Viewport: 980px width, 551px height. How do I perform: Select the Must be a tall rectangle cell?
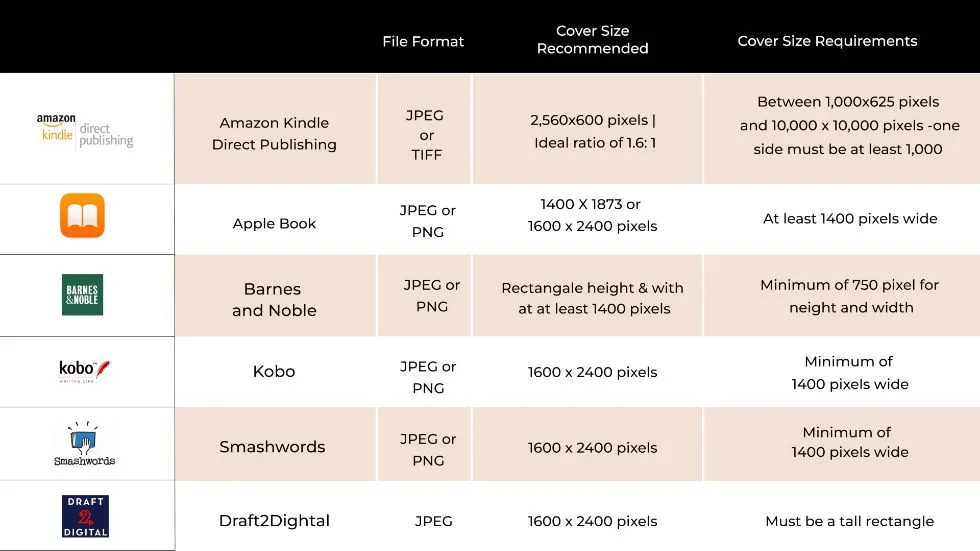tap(849, 521)
